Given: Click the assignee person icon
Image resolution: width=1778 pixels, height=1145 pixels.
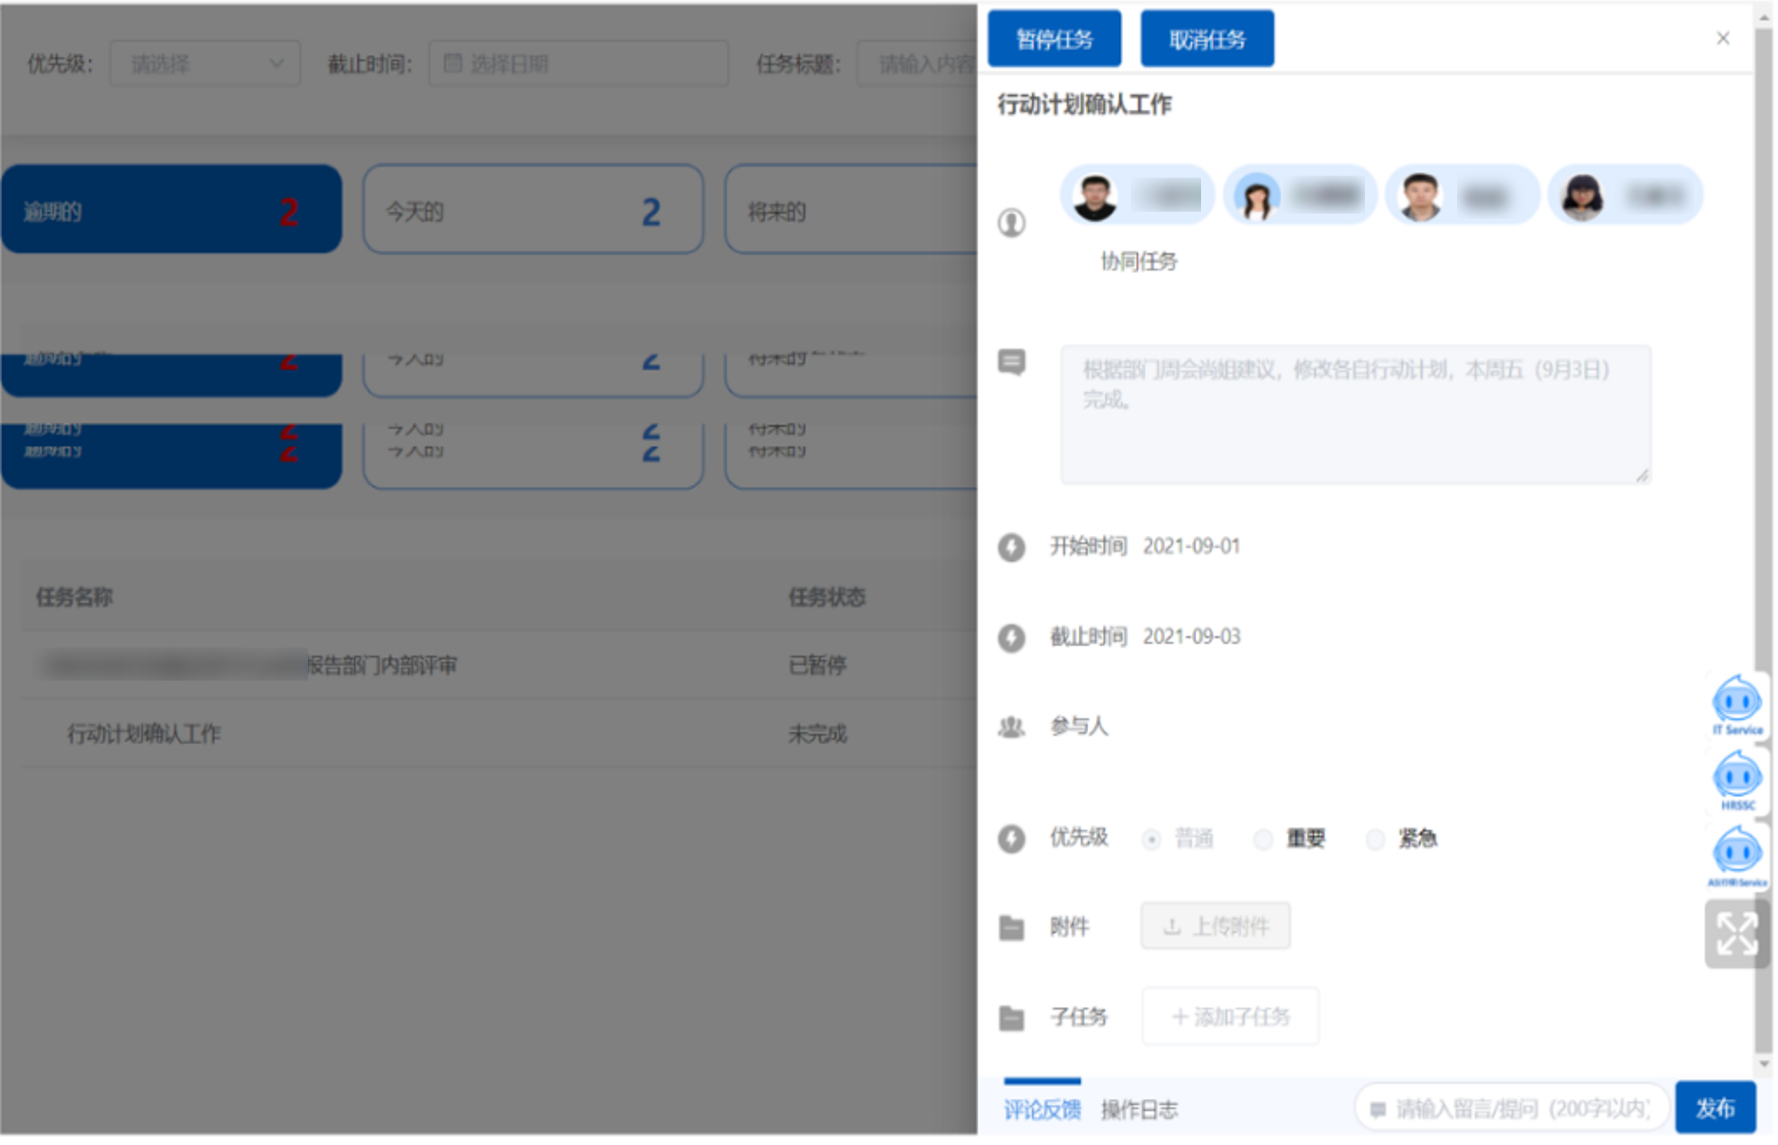Looking at the screenshot, I should click(1013, 222).
